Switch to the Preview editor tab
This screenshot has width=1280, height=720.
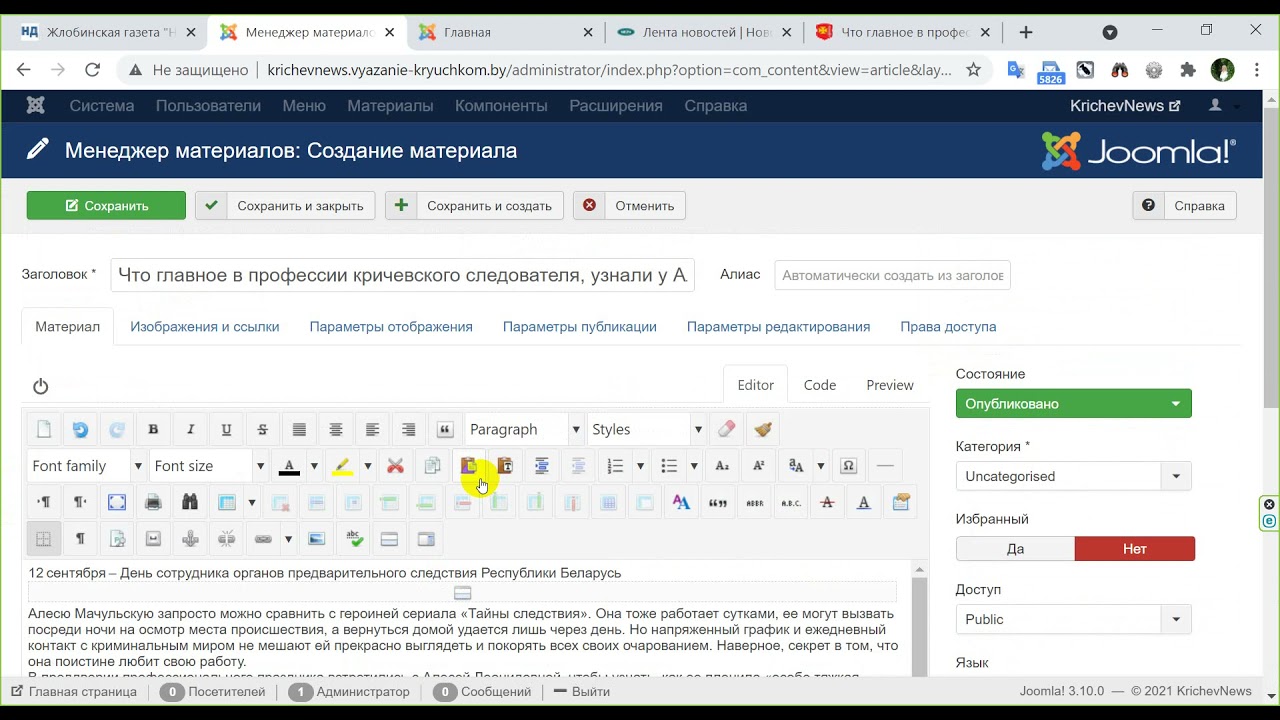click(x=890, y=385)
